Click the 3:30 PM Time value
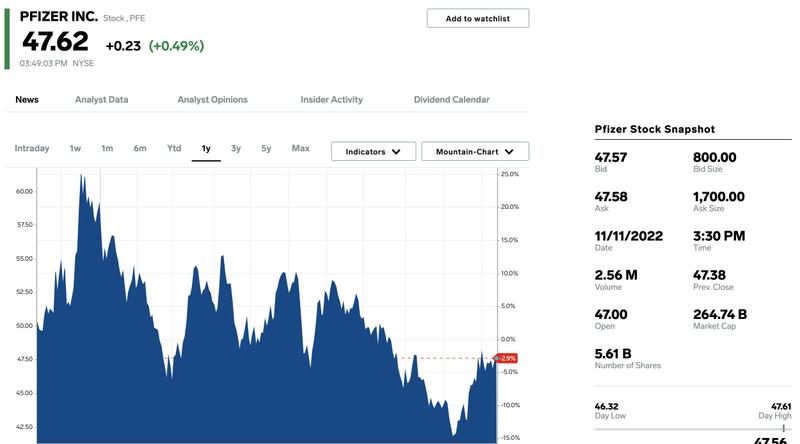Image resolution: width=800 pixels, height=444 pixels. 719,236
